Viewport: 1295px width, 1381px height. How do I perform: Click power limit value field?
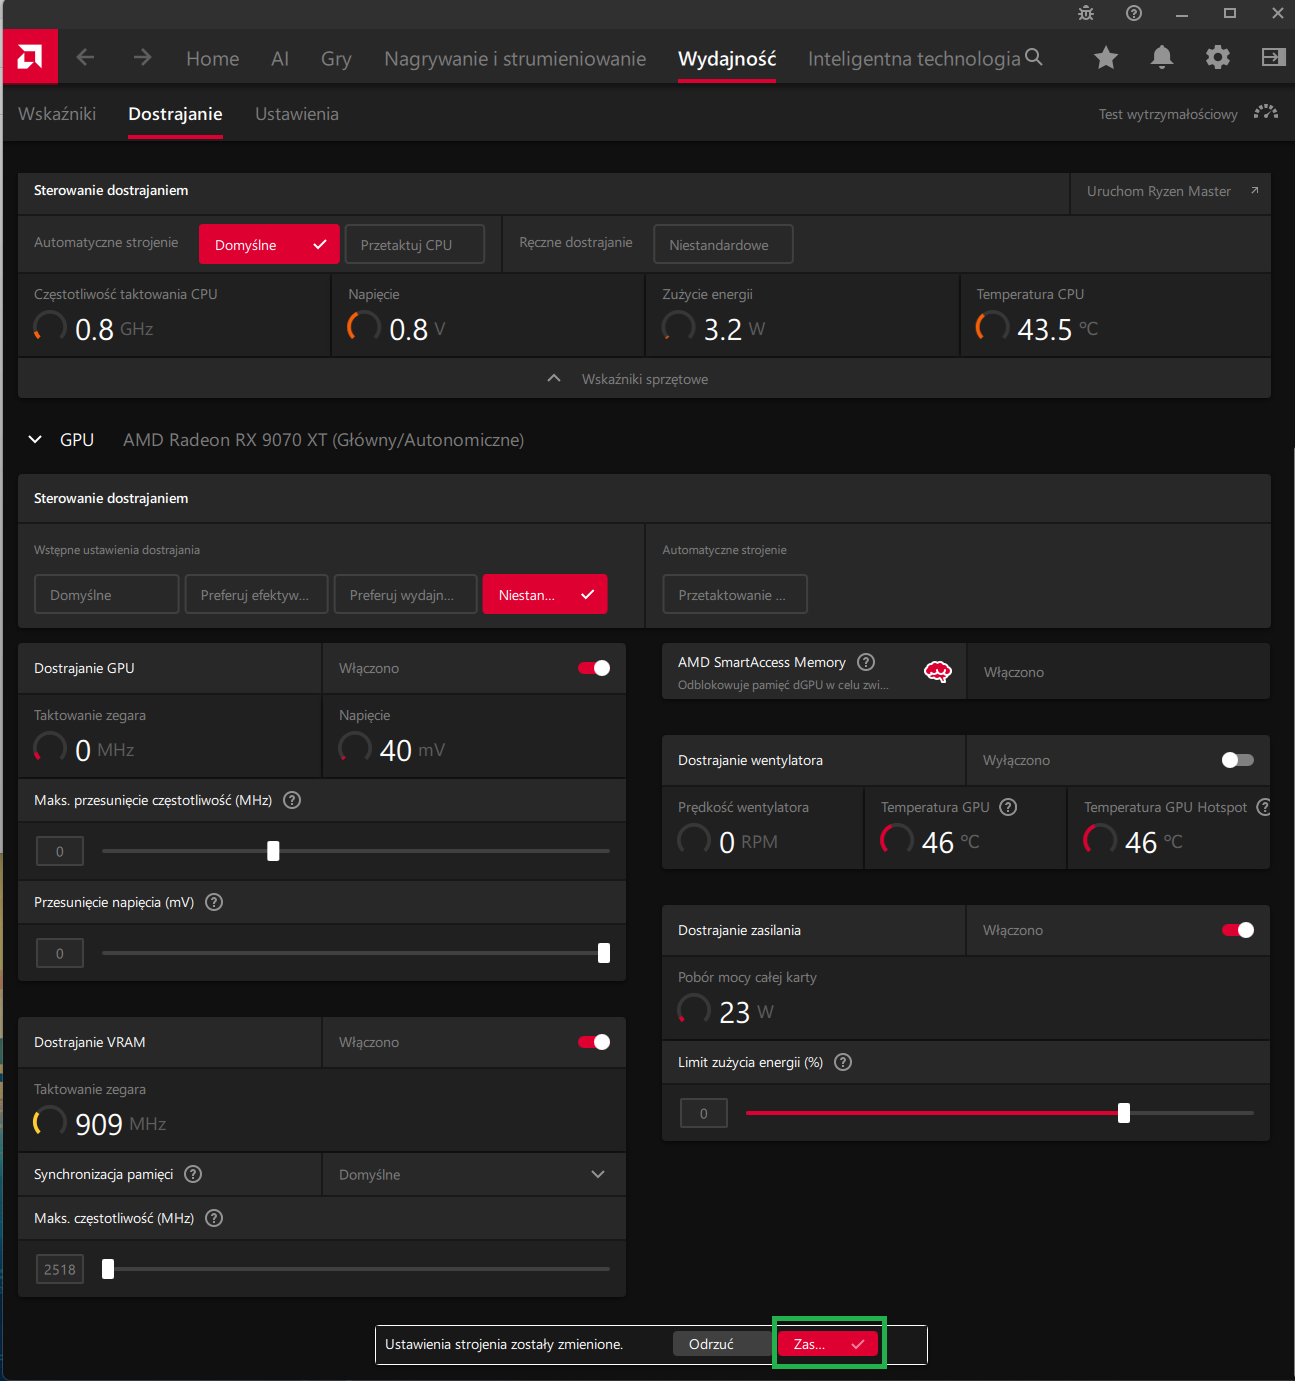click(704, 1113)
